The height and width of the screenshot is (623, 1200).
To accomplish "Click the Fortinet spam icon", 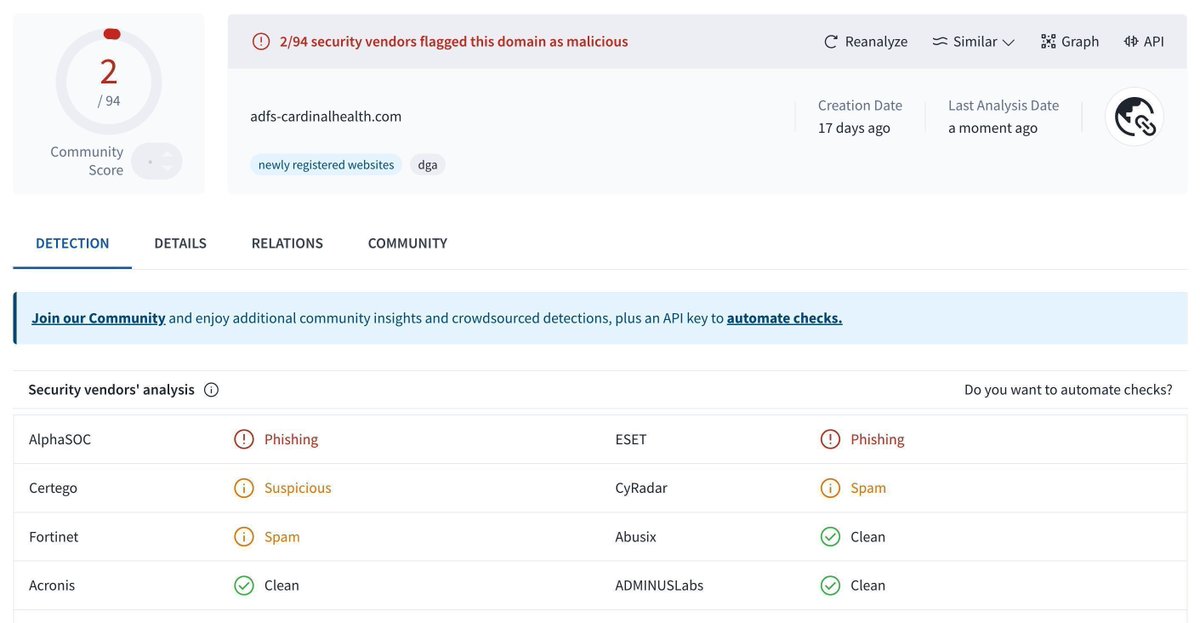I will [x=244, y=537].
